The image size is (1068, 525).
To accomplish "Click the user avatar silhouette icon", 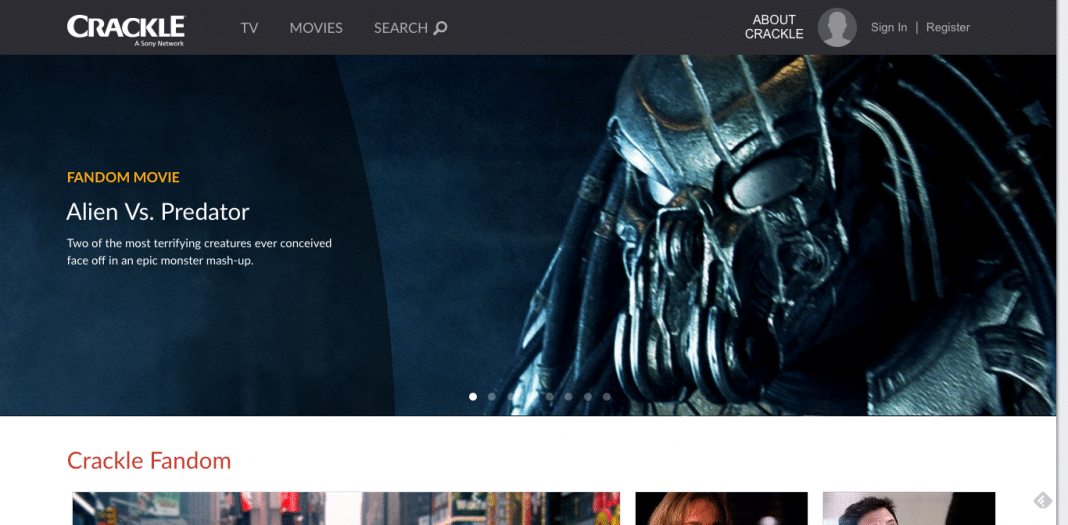I will pyautogui.click(x=837, y=27).
